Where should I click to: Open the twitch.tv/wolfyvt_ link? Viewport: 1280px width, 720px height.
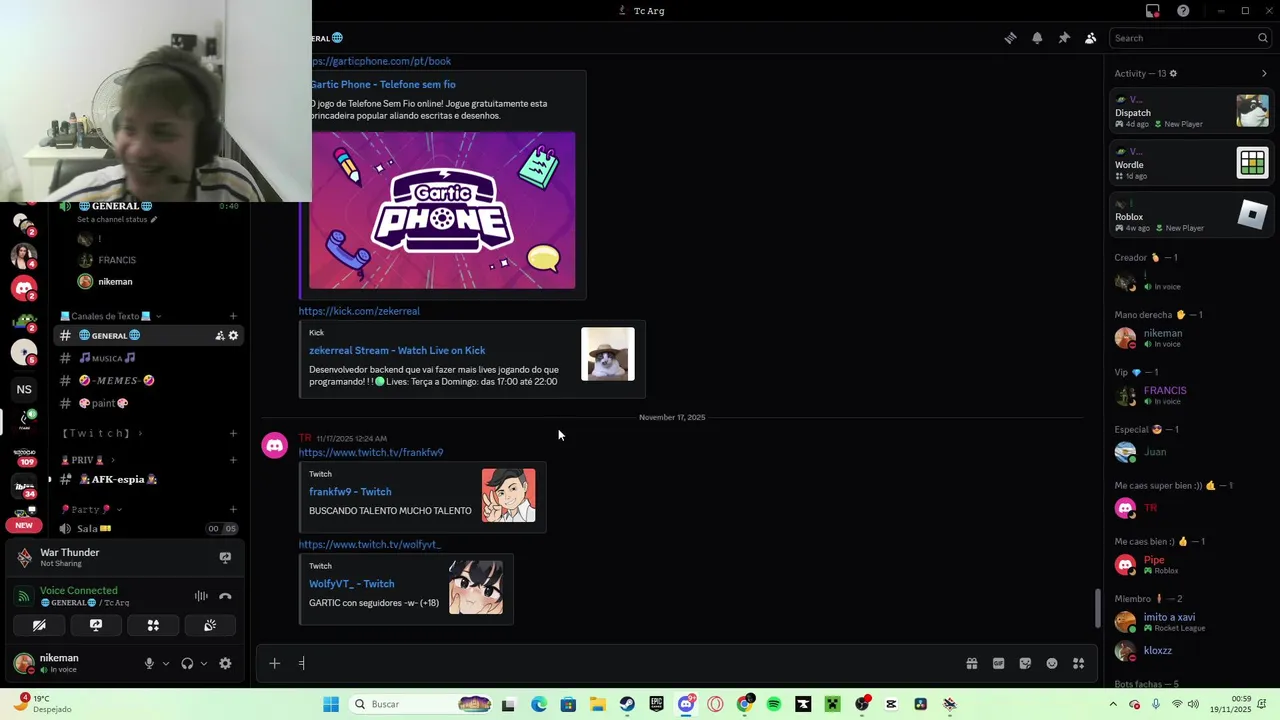[370, 544]
